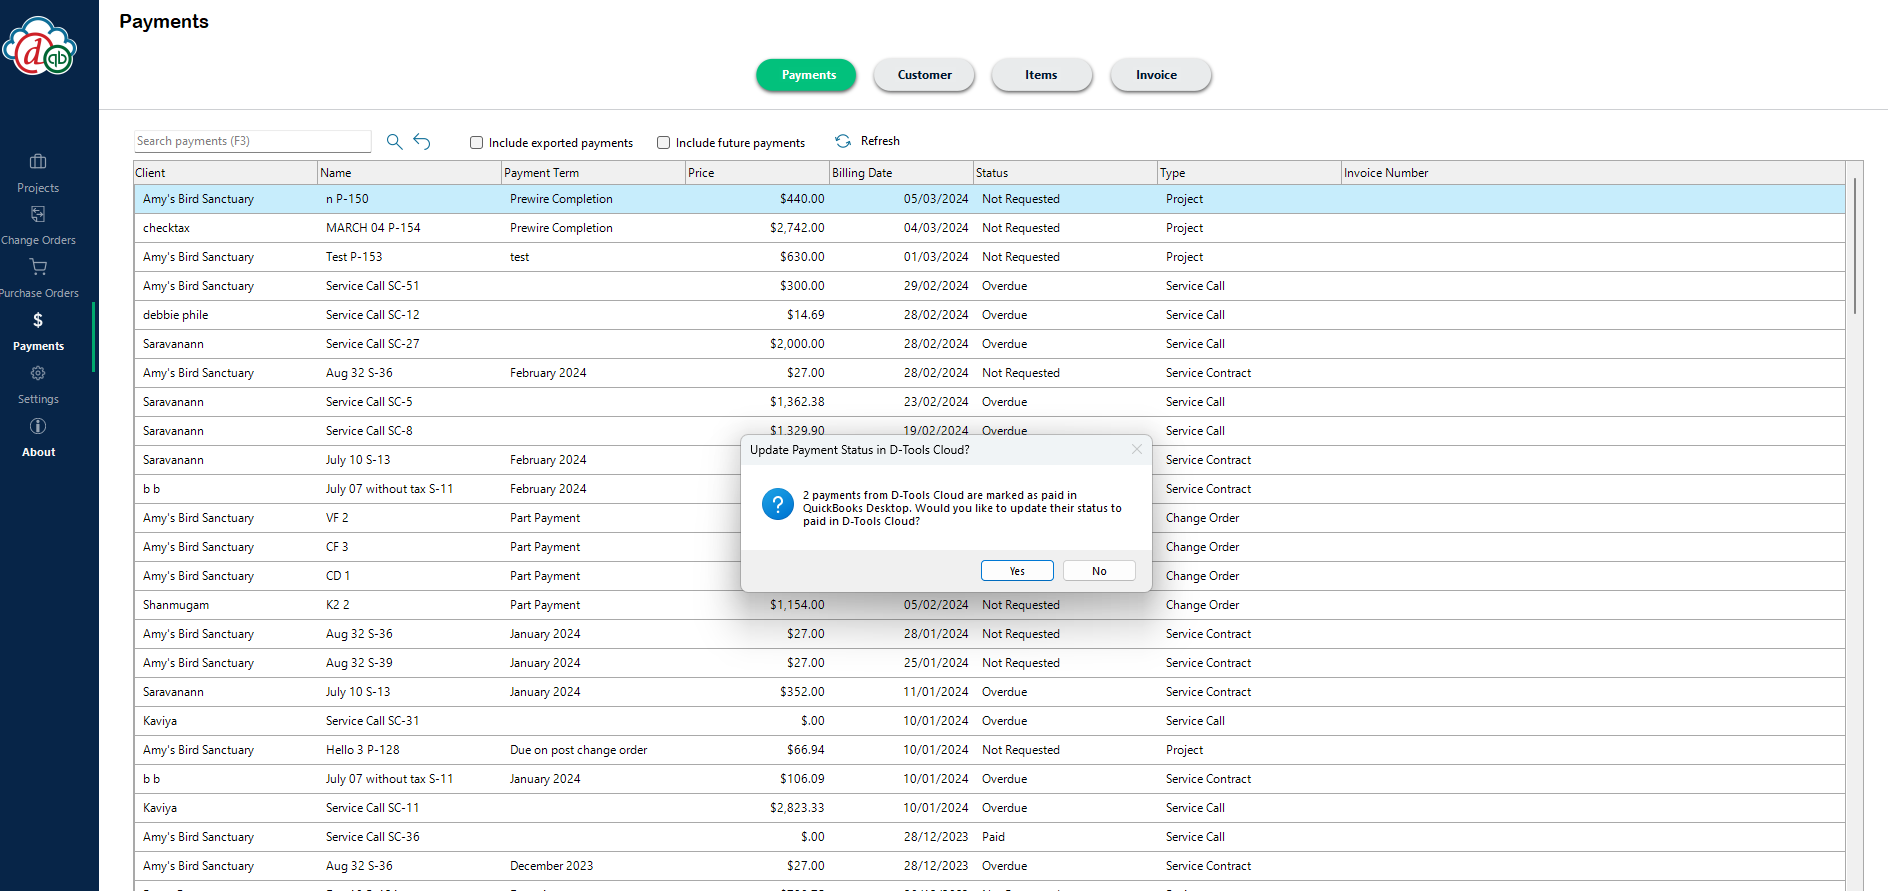Select the 'Service Call SC-51' row
The height and width of the screenshot is (891, 1888).
989,286
